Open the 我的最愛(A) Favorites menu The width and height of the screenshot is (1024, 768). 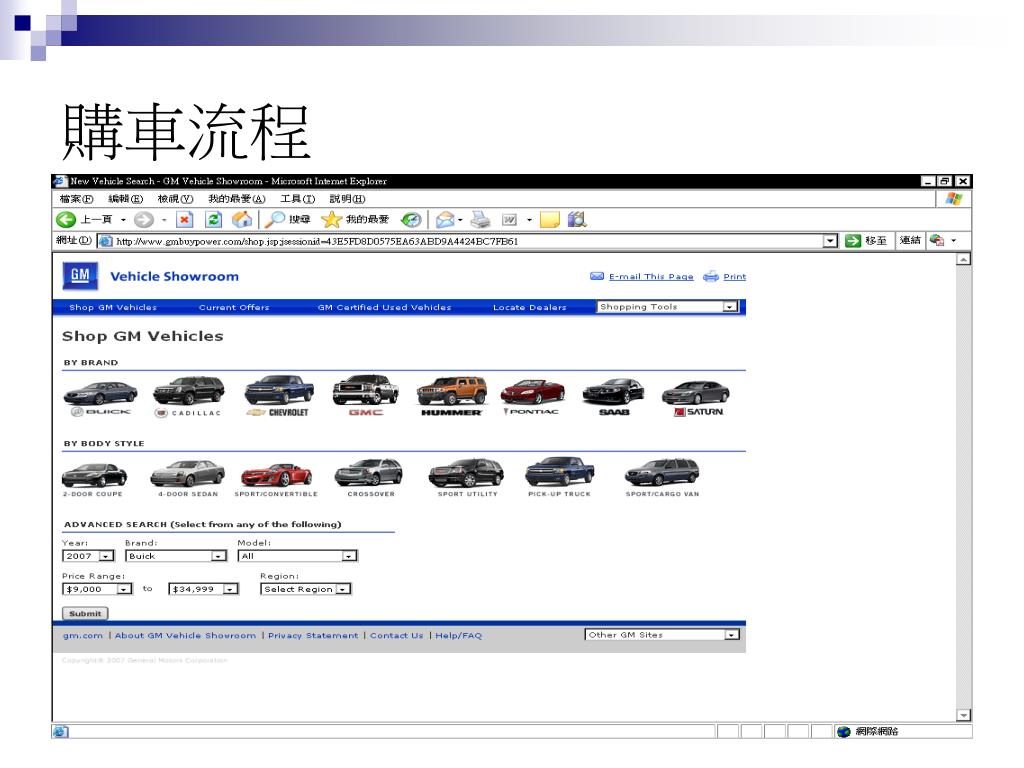point(236,199)
